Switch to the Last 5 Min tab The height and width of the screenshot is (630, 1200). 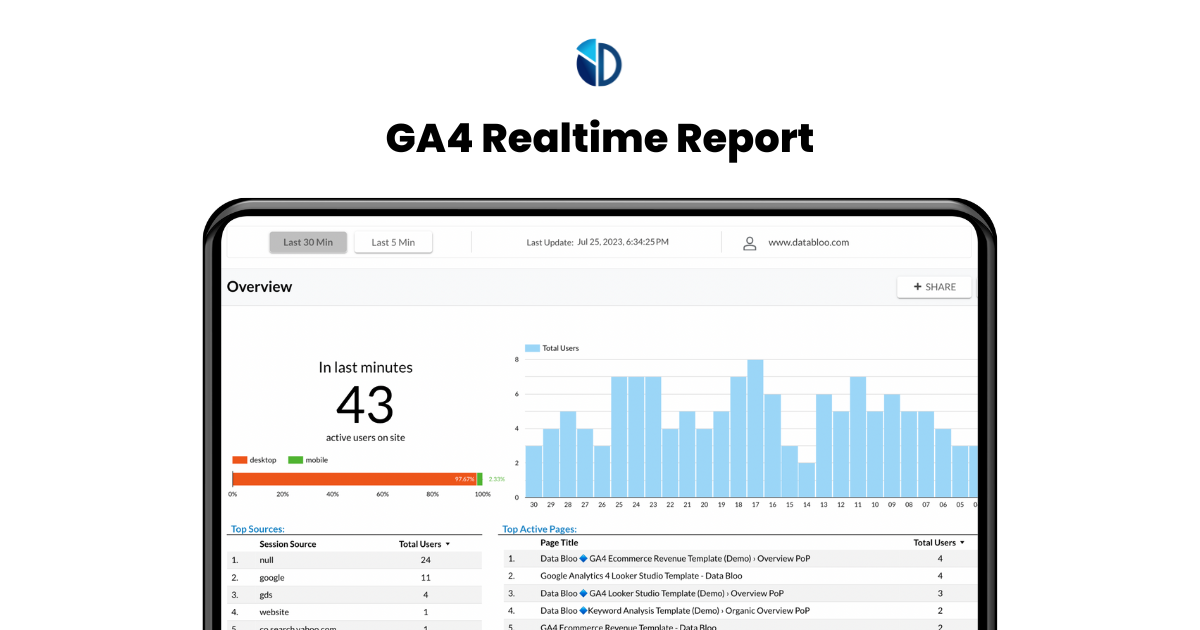point(393,241)
